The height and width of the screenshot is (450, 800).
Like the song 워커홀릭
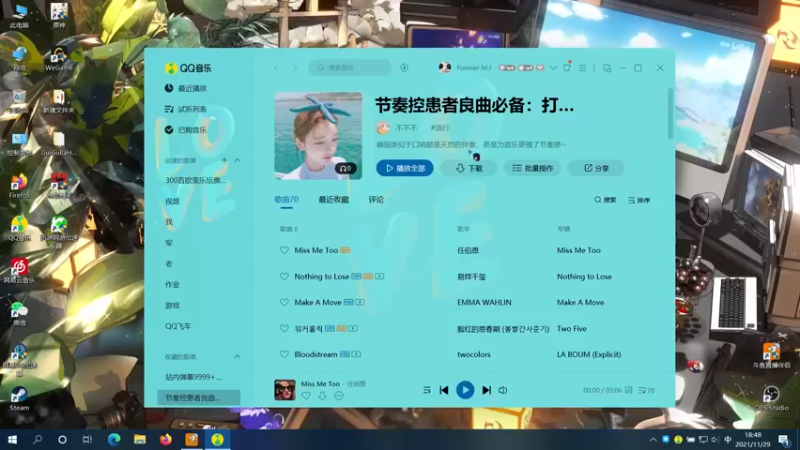tap(284, 329)
